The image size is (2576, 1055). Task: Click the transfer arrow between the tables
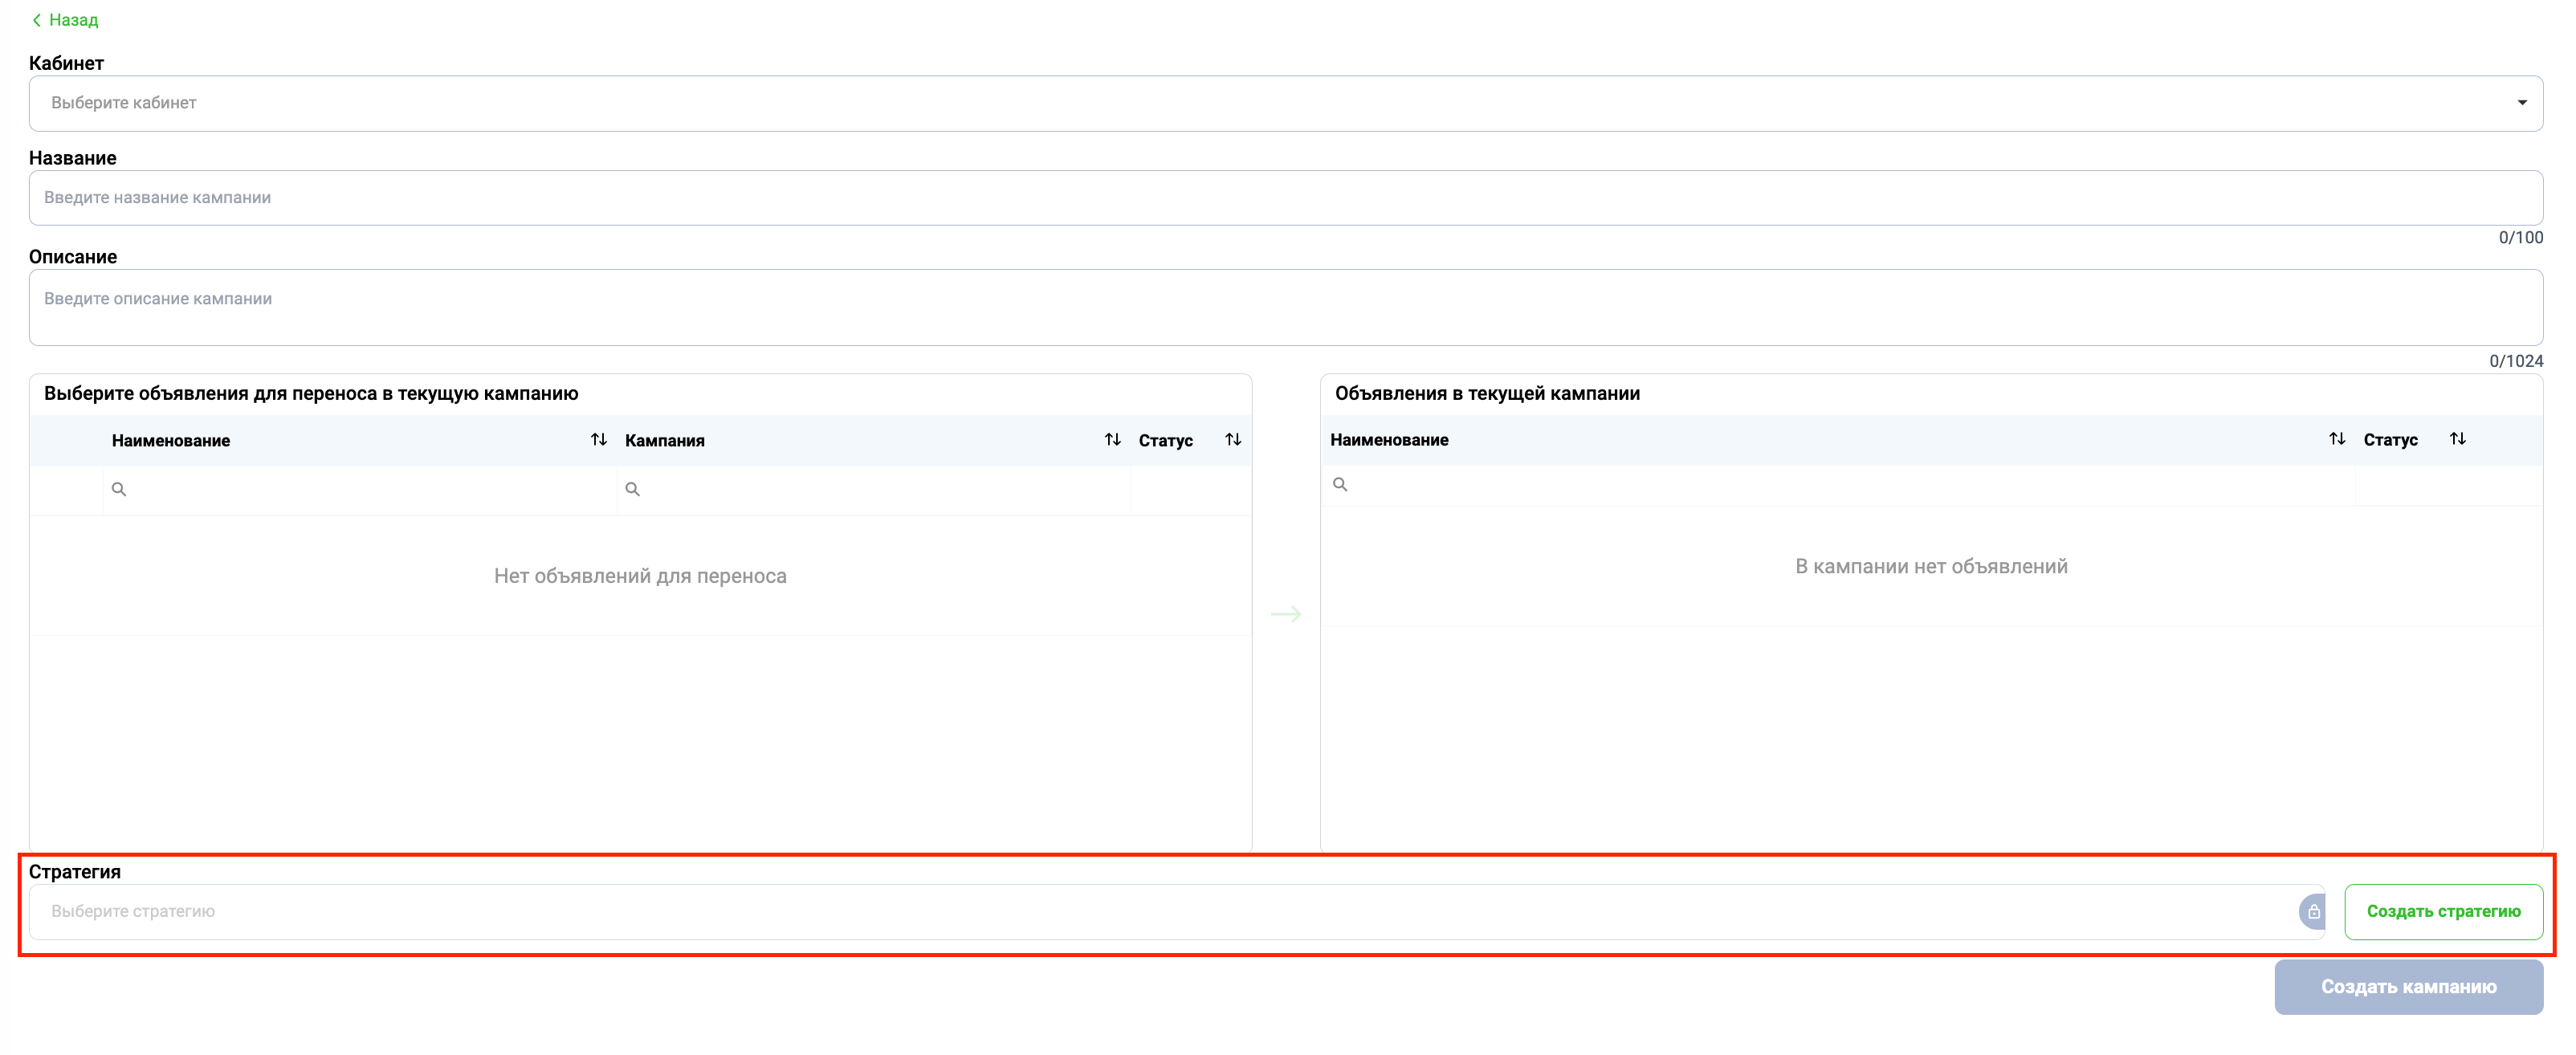coord(1286,614)
